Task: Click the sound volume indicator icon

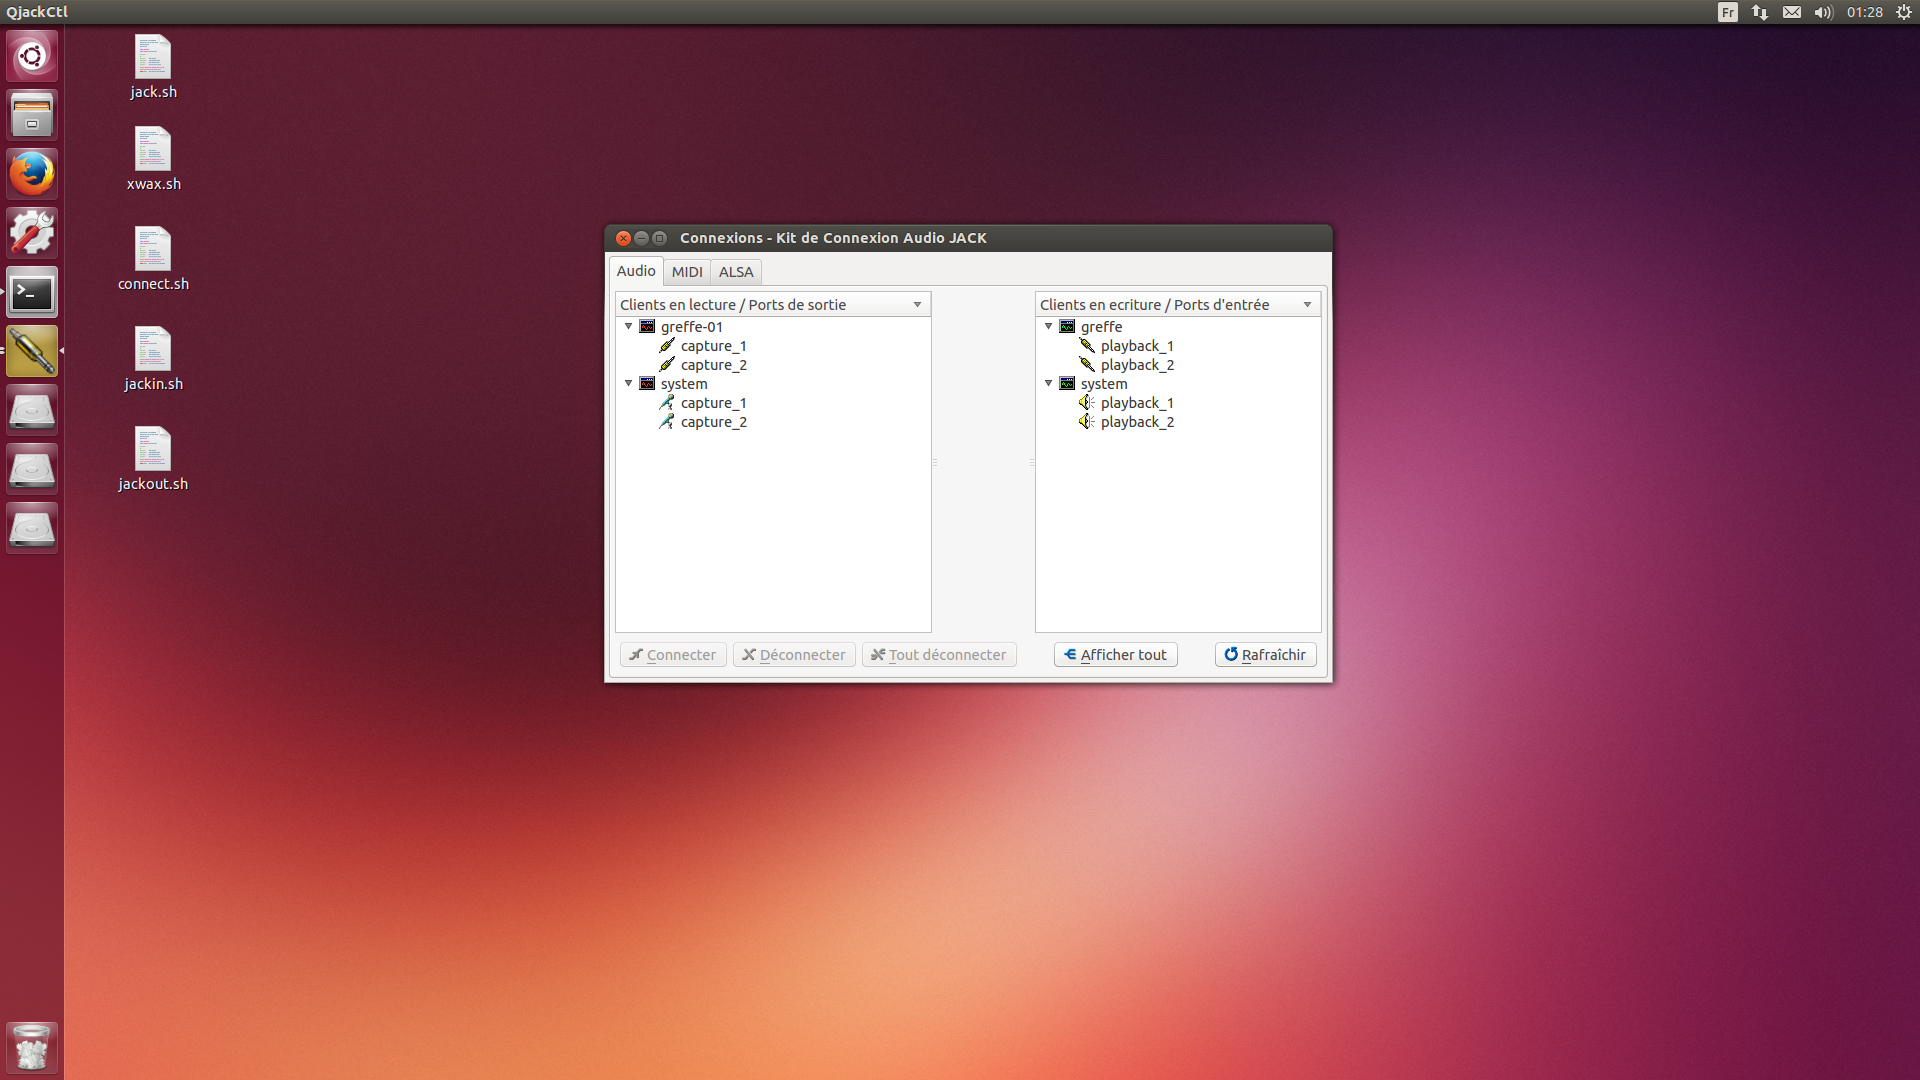Action: [1823, 12]
